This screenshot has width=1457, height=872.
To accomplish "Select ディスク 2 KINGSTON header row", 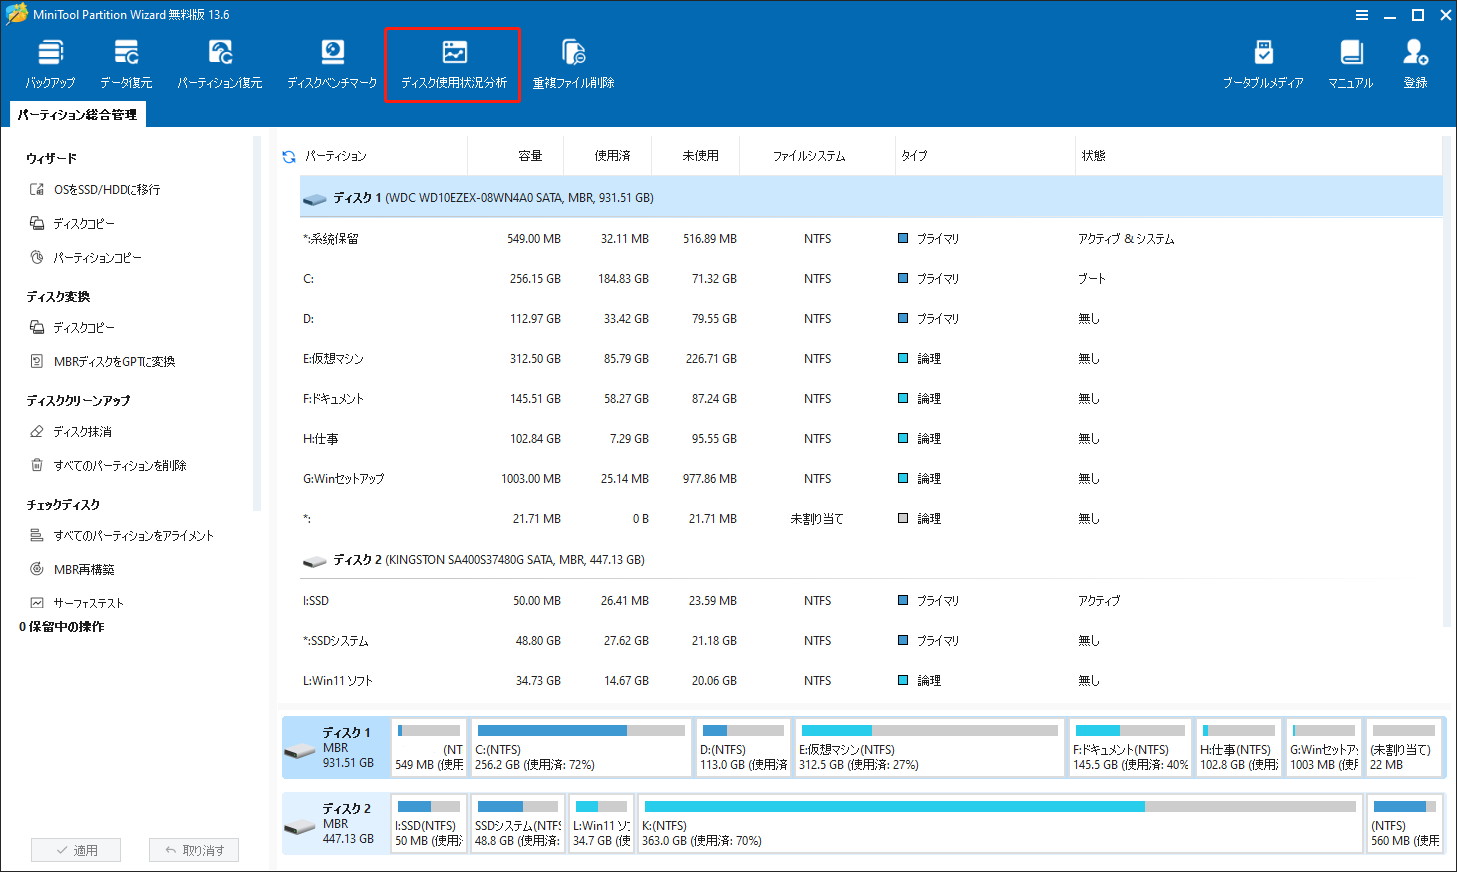I will click(x=871, y=560).
